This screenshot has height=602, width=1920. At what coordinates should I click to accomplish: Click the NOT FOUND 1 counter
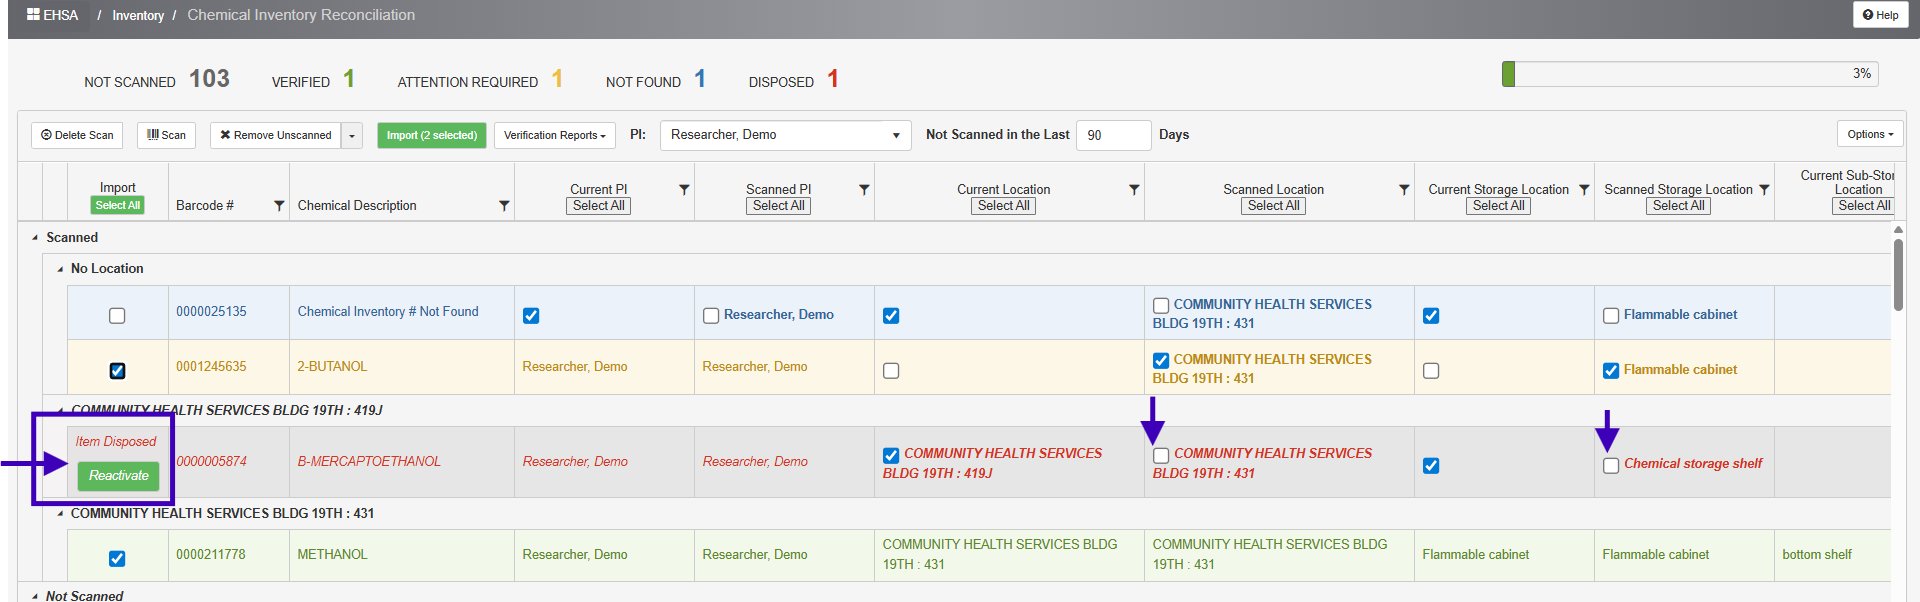(x=656, y=79)
